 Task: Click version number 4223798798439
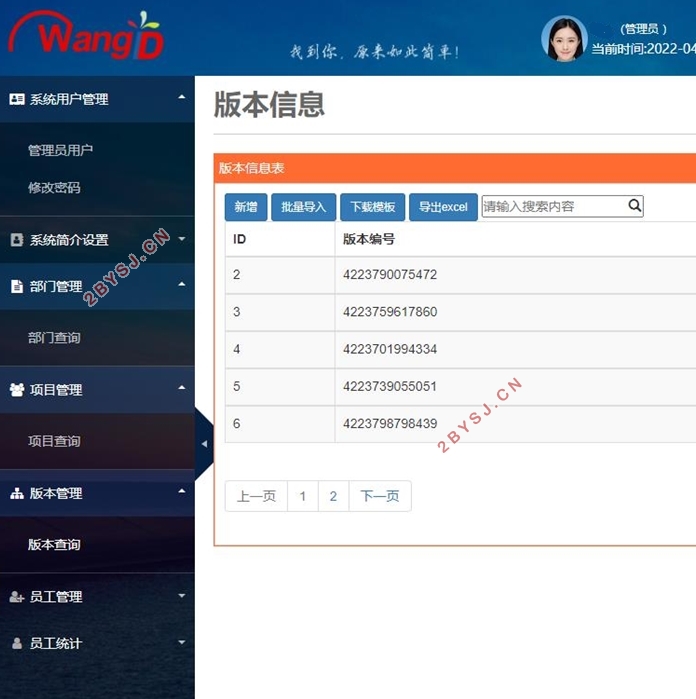[x=390, y=424]
